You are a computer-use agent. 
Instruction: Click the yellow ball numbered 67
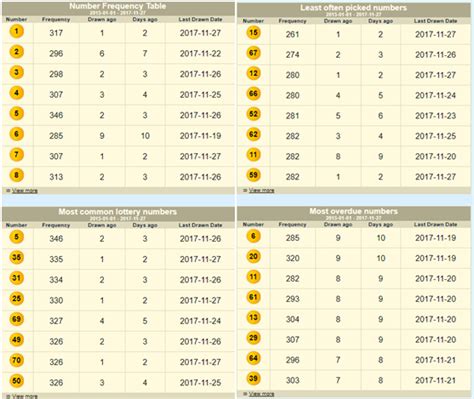[253, 53]
